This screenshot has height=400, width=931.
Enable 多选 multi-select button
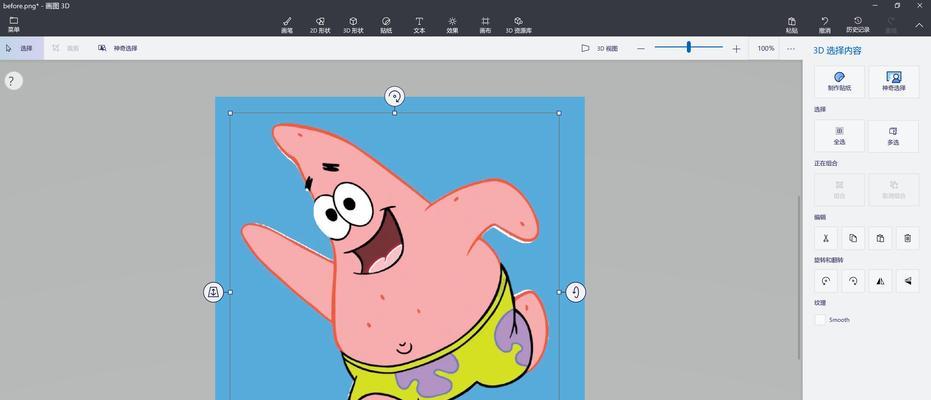pos(894,136)
